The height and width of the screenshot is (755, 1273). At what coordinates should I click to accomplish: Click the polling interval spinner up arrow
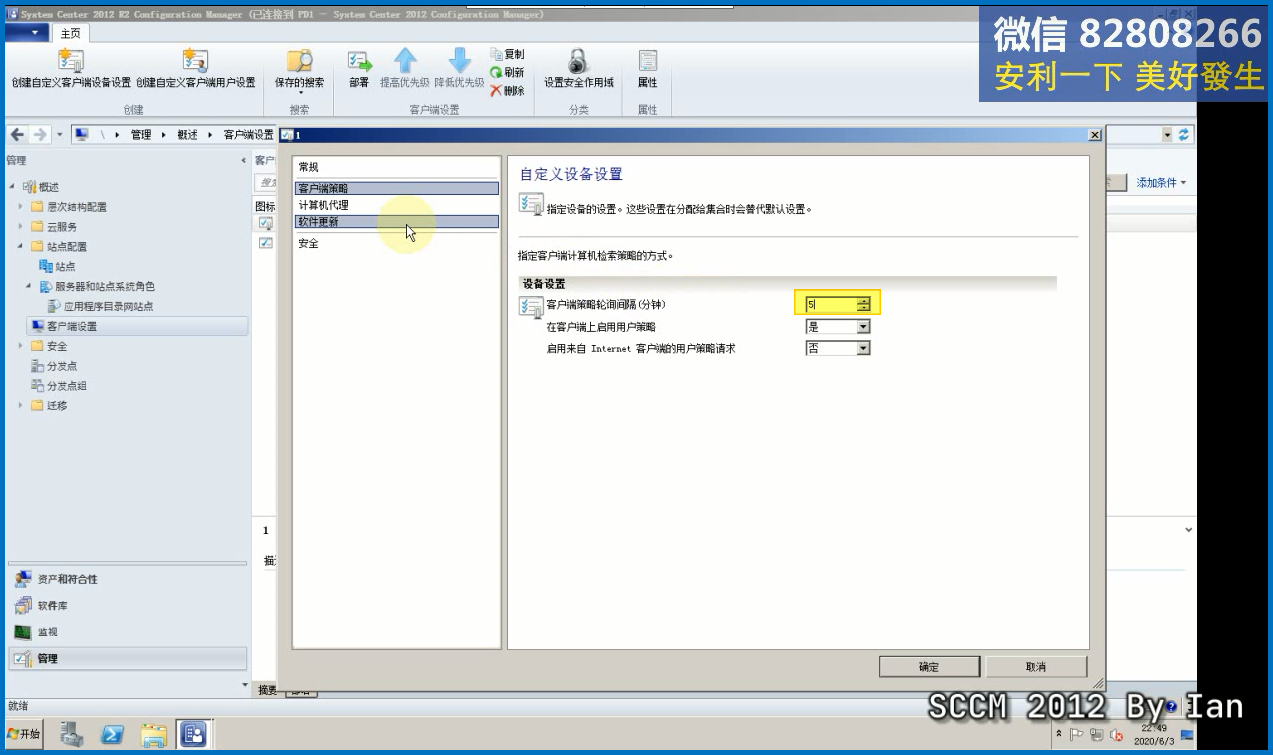[x=864, y=300]
